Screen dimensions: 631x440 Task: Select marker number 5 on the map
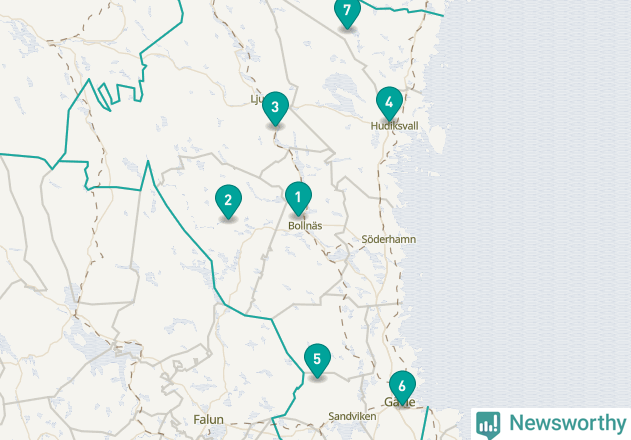pos(317,359)
